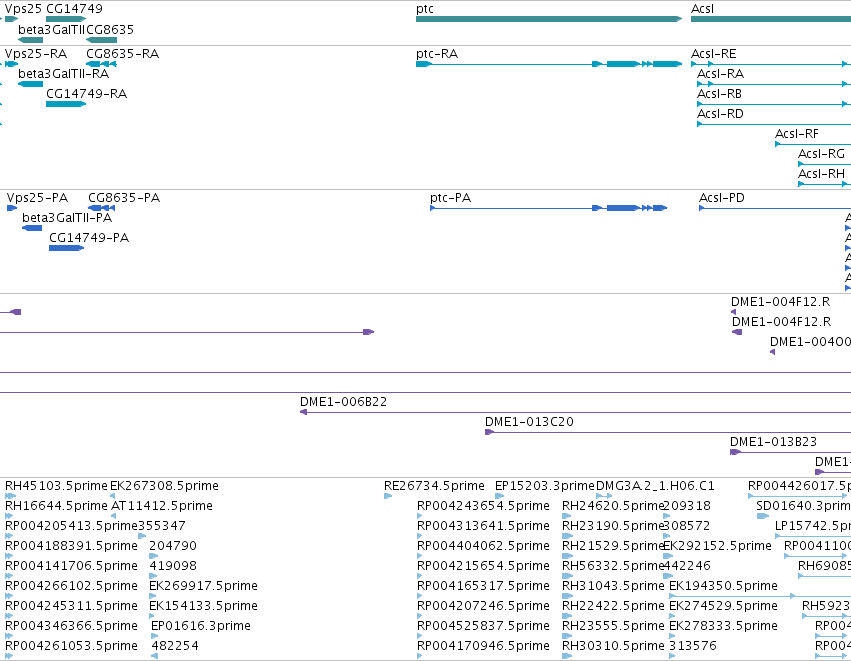Image resolution: width=851 pixels, height=661 pixels.
Task: Select the Acsl-RB transcript label
Action: click(x=719, y=94)
